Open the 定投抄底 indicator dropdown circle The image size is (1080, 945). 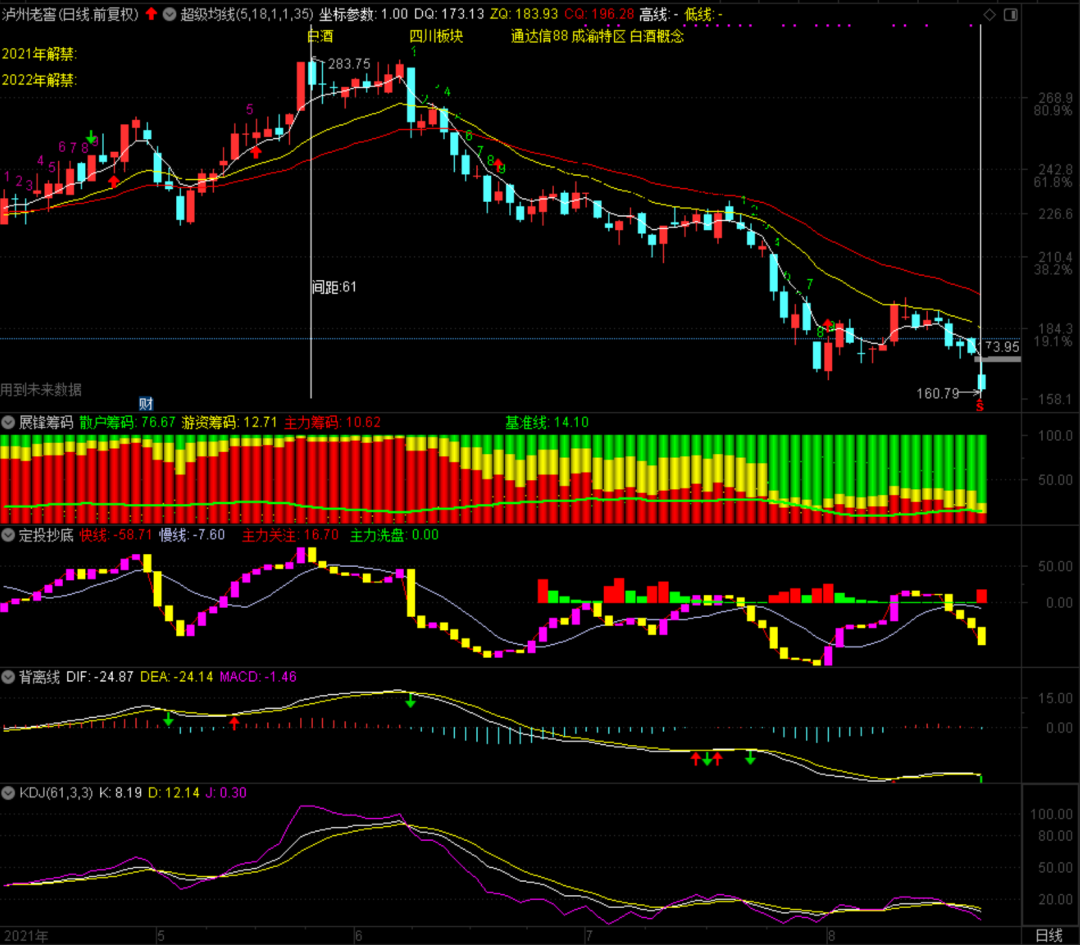8,535
